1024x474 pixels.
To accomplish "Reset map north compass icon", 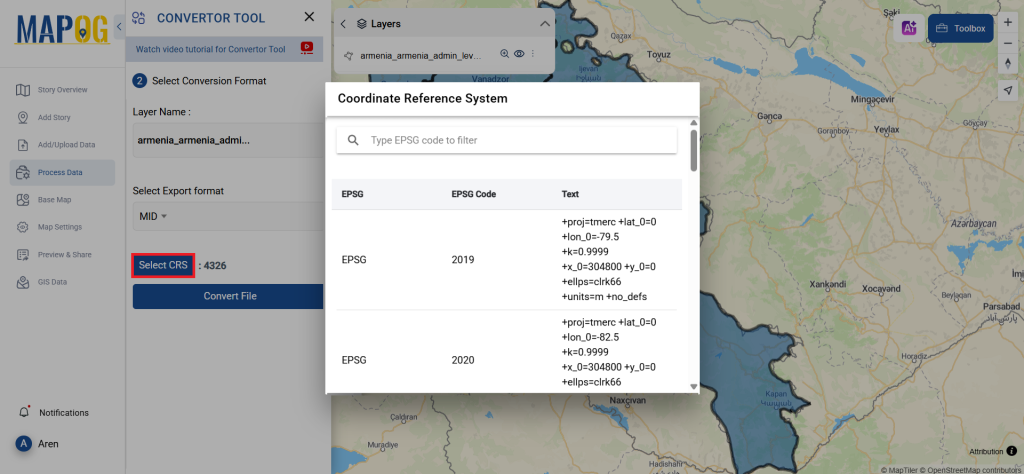I will pos(1008,63).
